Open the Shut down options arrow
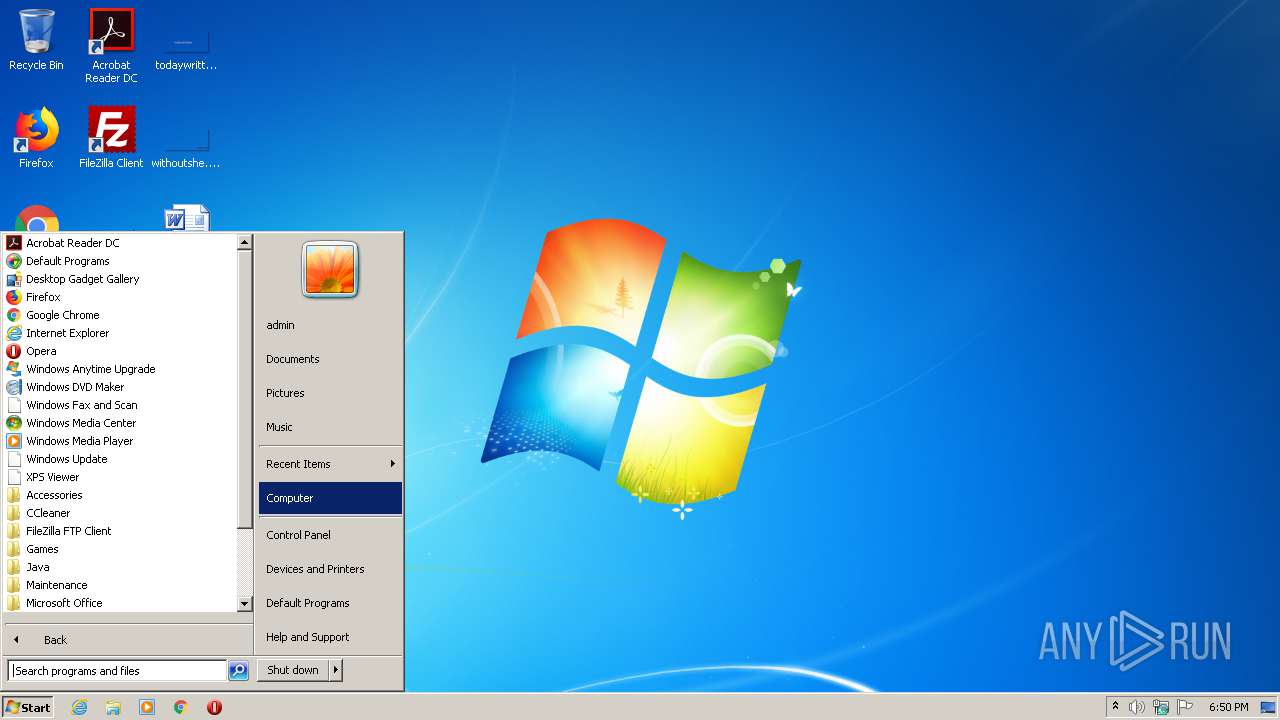This screenshot has width=1280, height=720. [336, 670]
